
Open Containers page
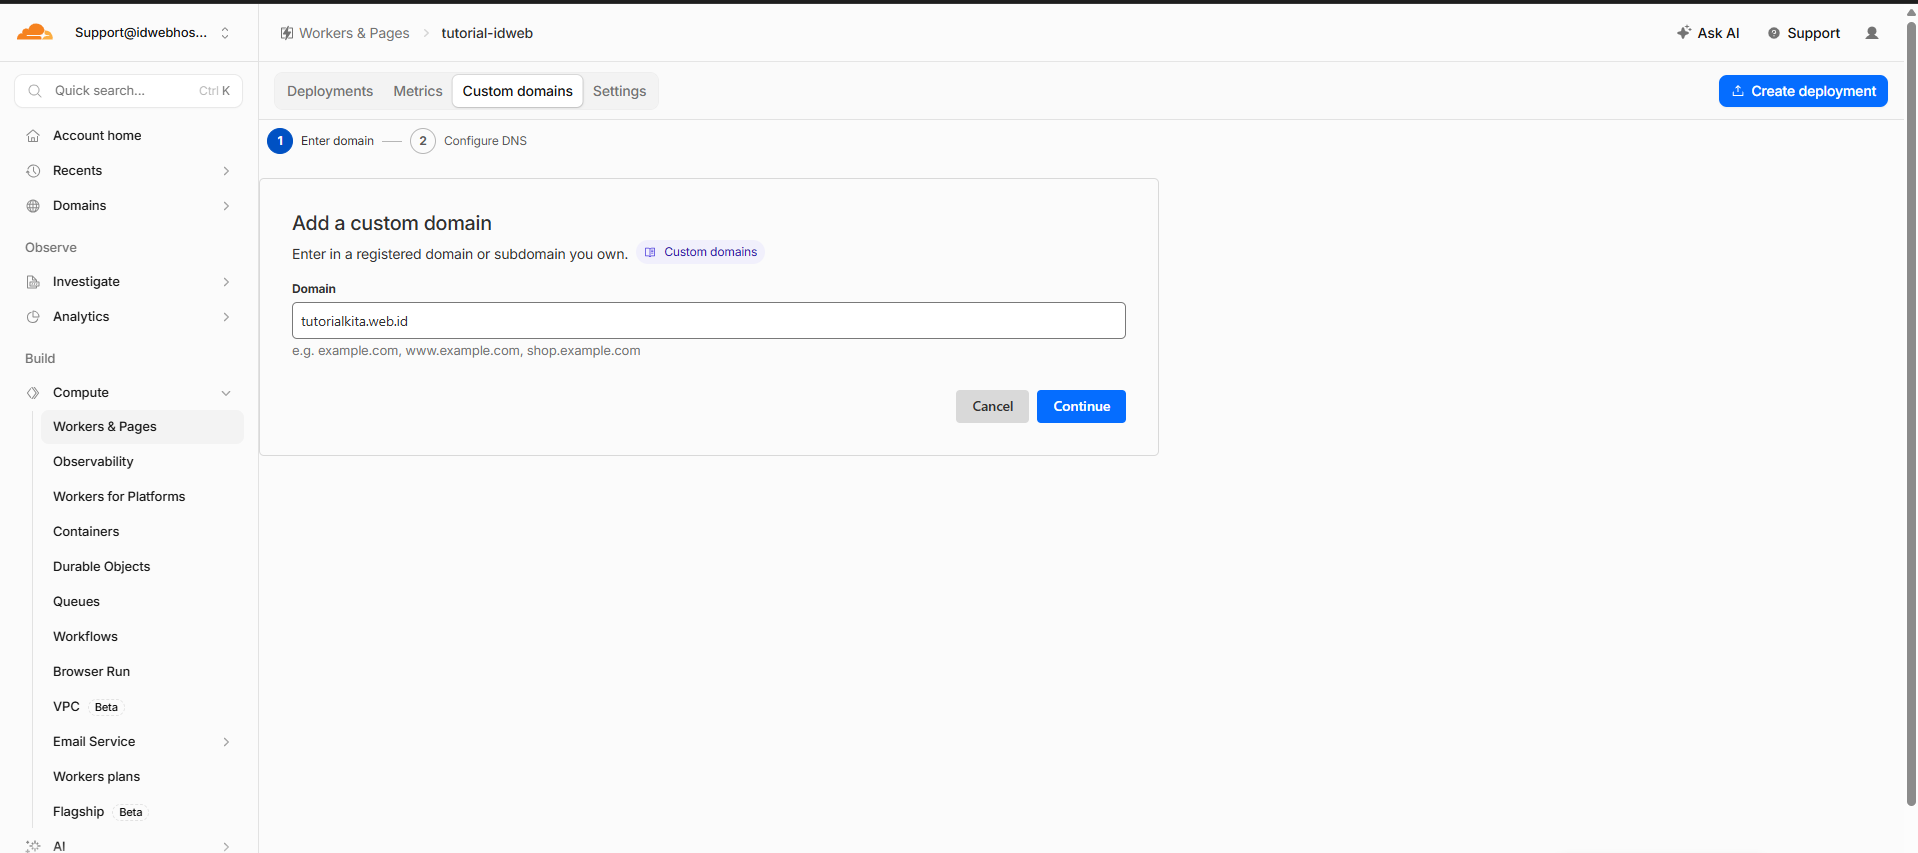click(86, 532)
